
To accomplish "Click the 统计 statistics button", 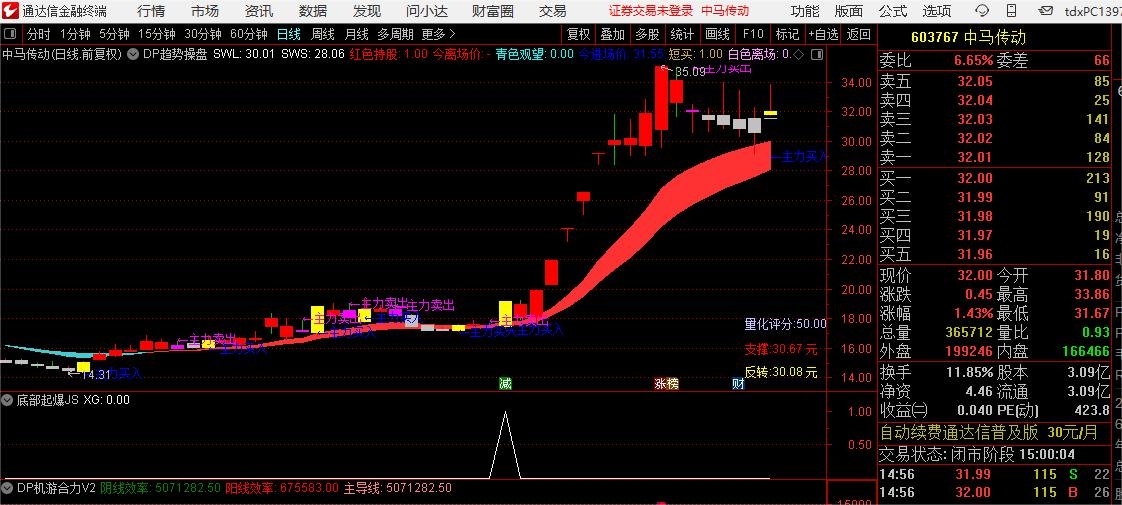I will [682, 34].
